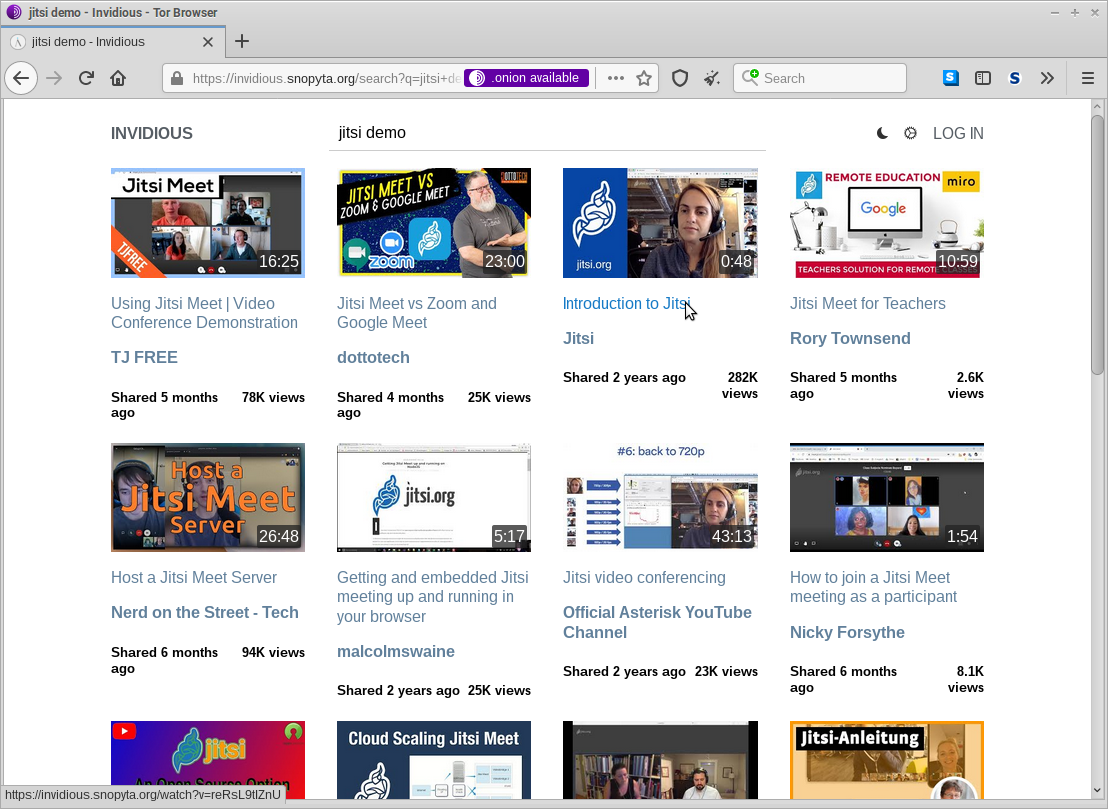1108x809 pixels.
Task: Open the hamburger application menu
Action: click(1088, 78)
